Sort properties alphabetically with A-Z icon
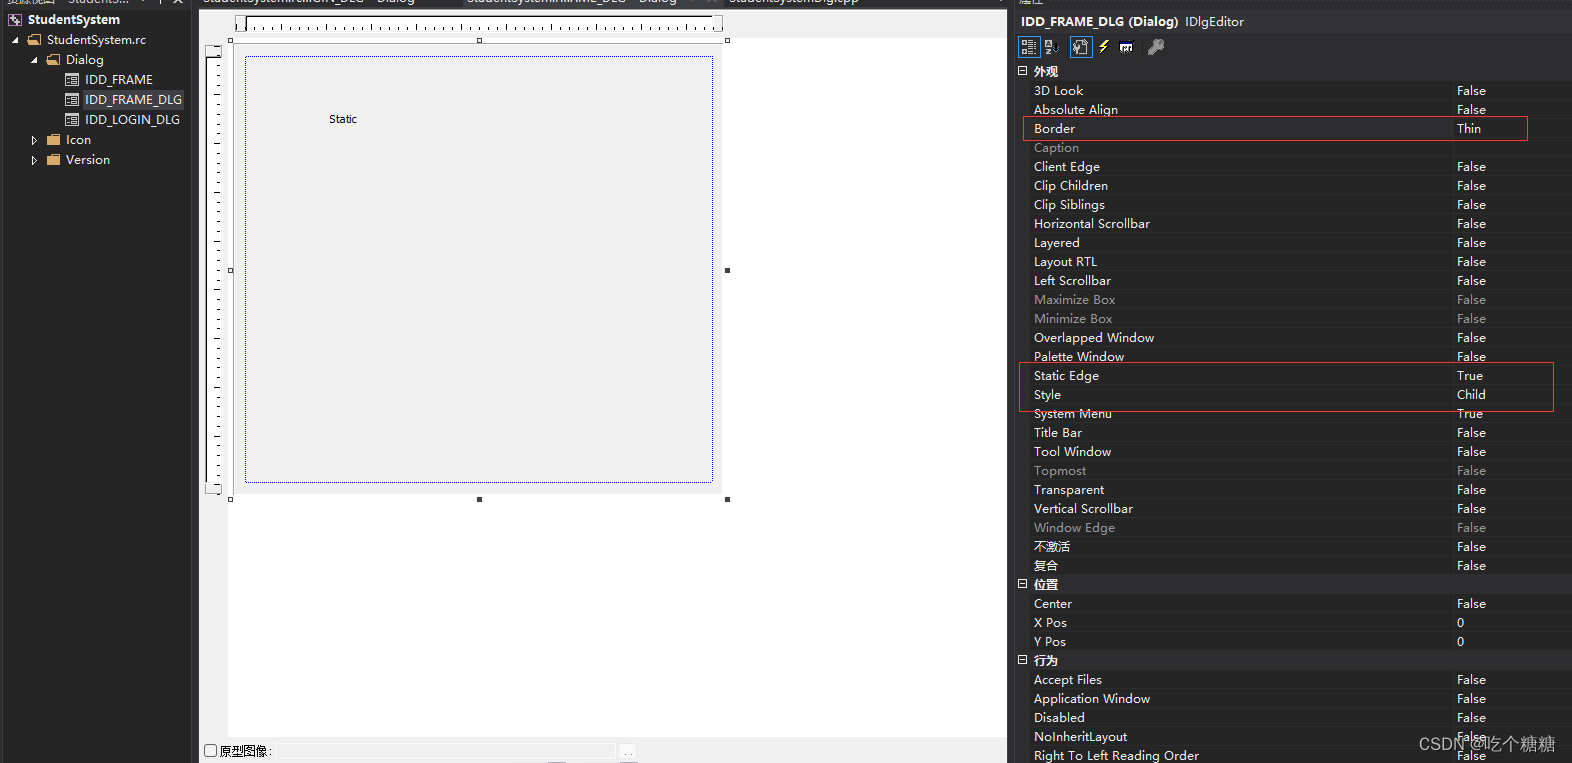1572x763 pixels. (x=1052, y=47)
